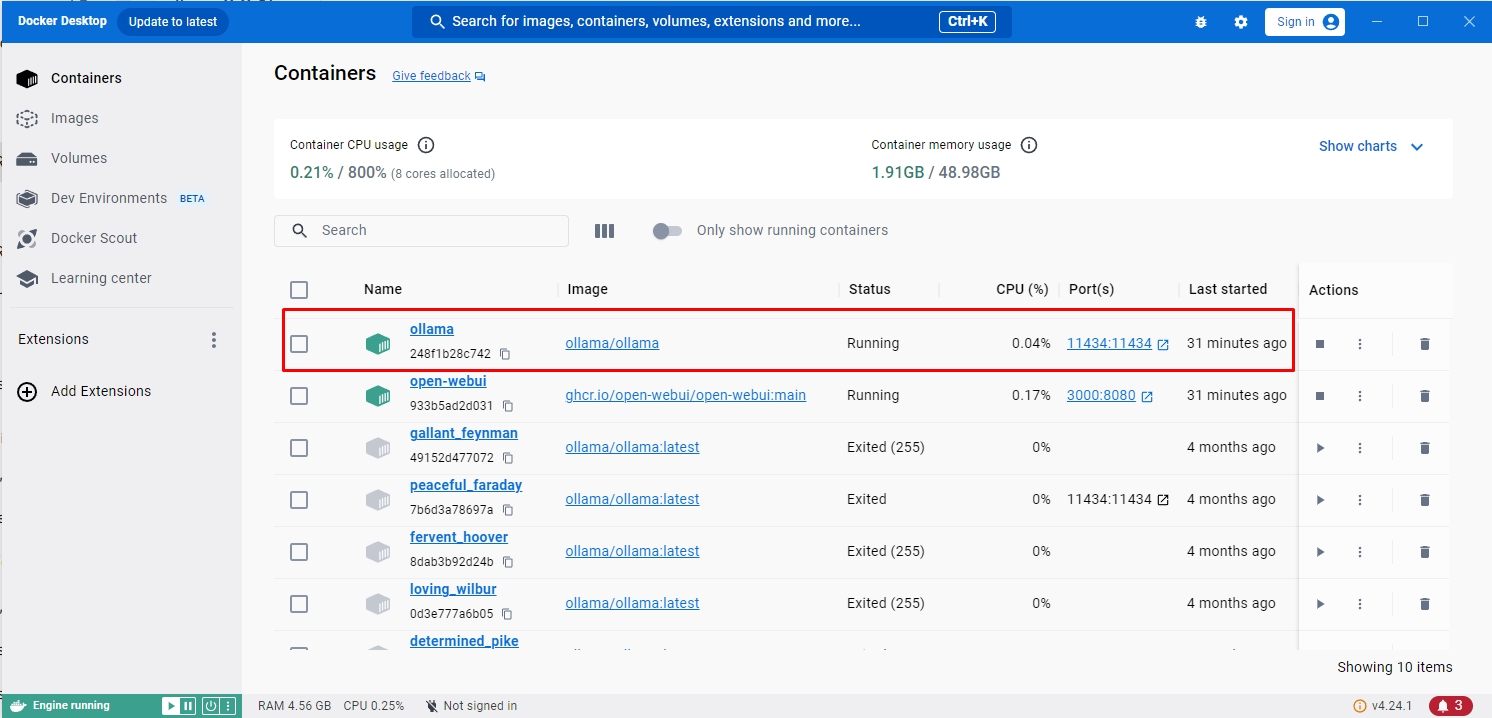The height and width of the screenshot is (718, 1492).
Task: Delete the fervent_hoover container
Action: click(1425, 552)
